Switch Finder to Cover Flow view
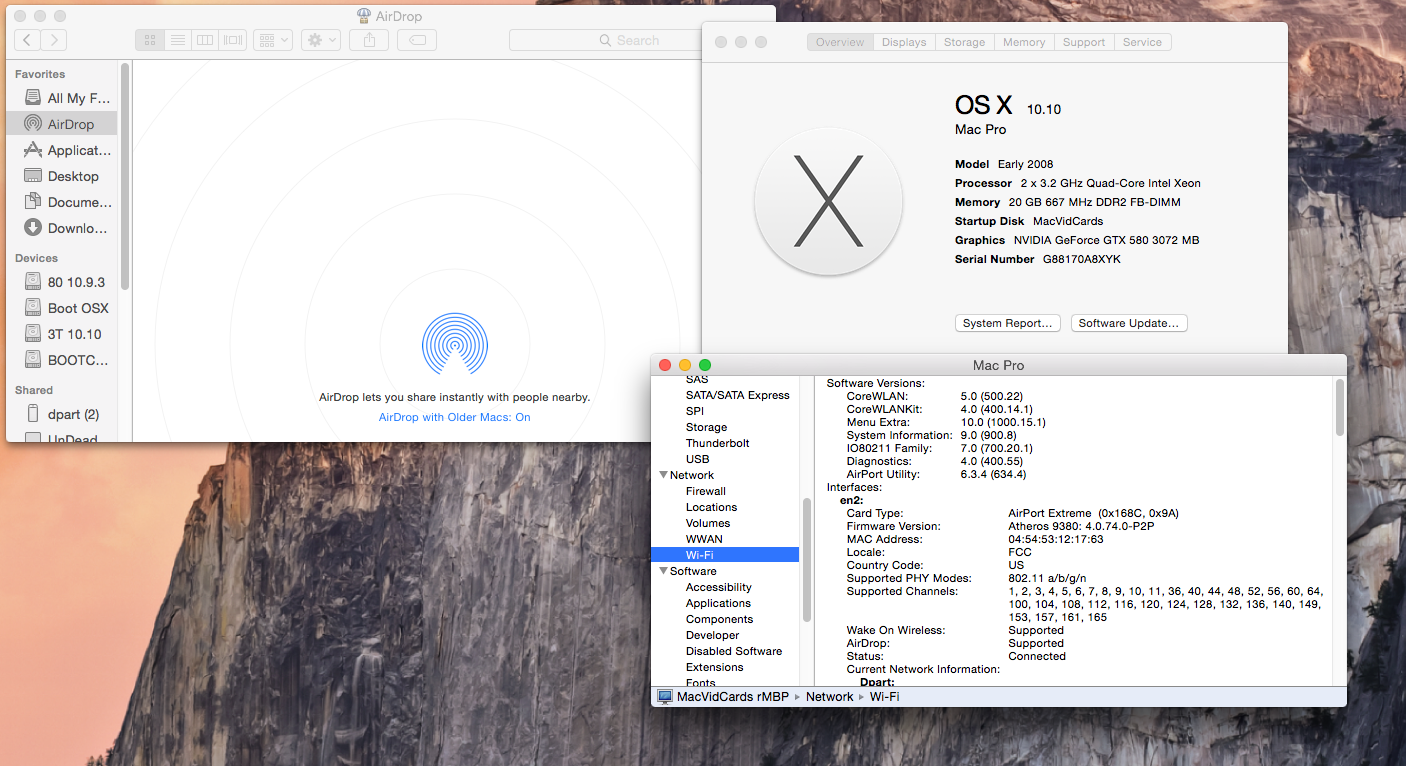The width and height of the screenshot is (1406, 766). pos(233,40)
